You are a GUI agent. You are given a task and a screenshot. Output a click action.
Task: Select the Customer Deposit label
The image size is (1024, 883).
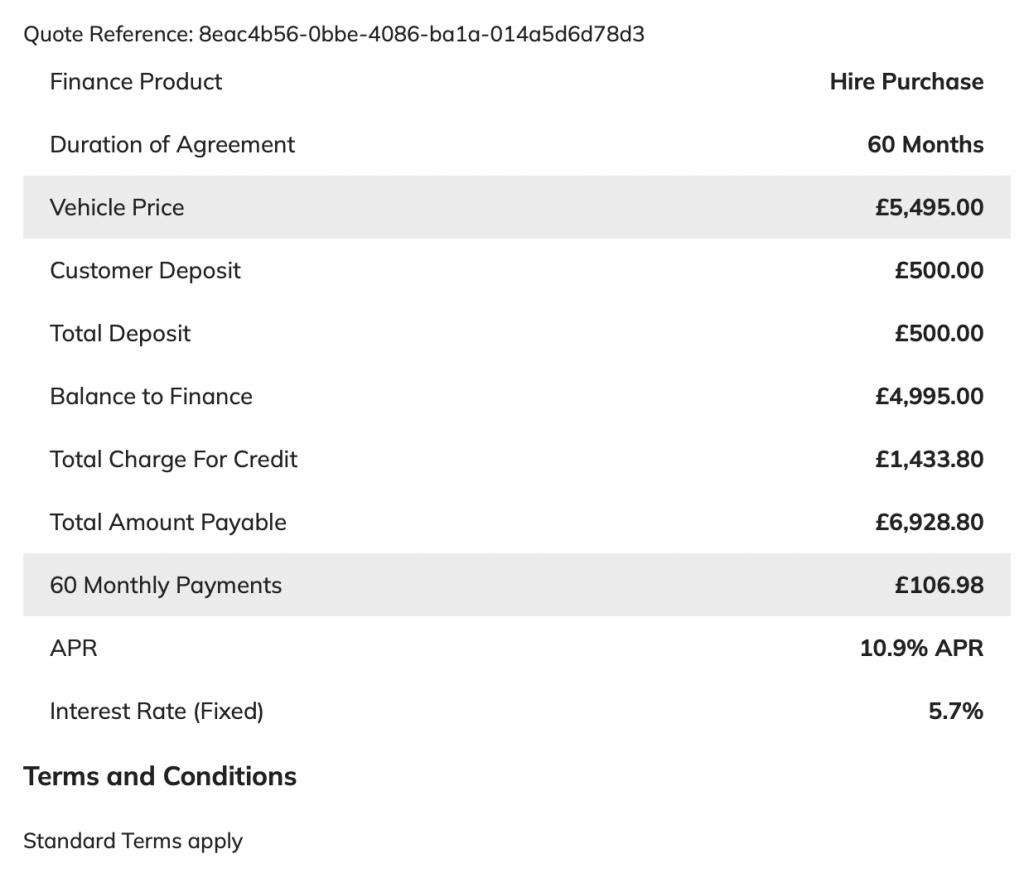click(x=145, y=271)
